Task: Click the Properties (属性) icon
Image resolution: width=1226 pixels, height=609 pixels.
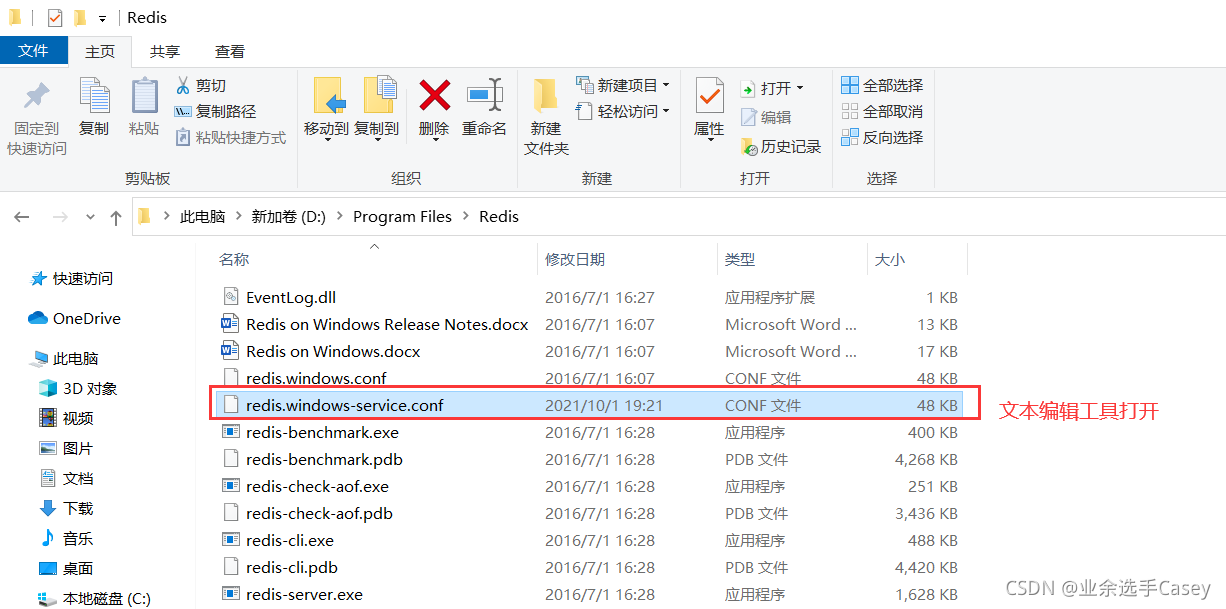Action: click(x=709, y=96)
